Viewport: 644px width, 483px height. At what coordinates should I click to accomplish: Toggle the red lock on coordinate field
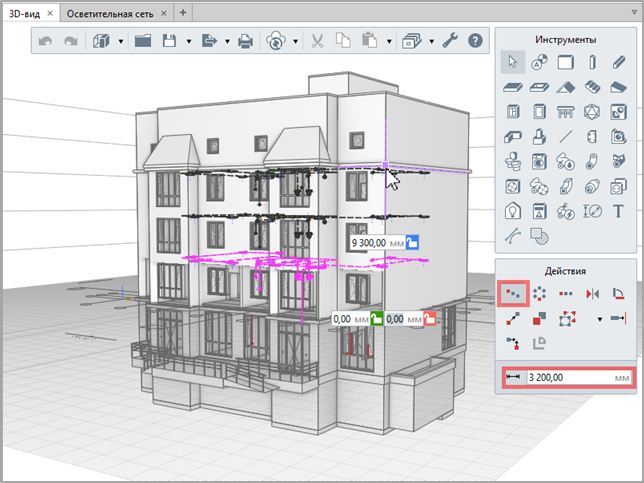[430, 318]
